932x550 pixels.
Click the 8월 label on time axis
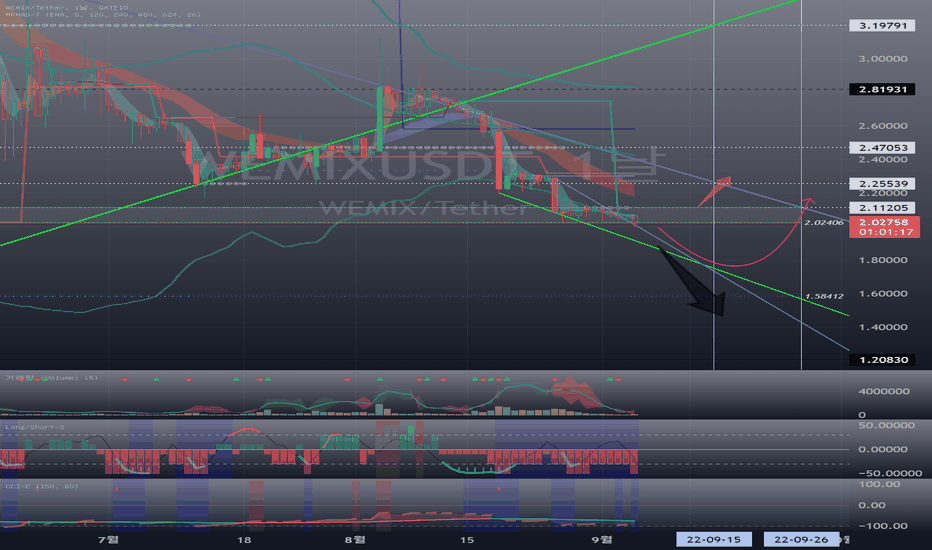pos(355,539)
